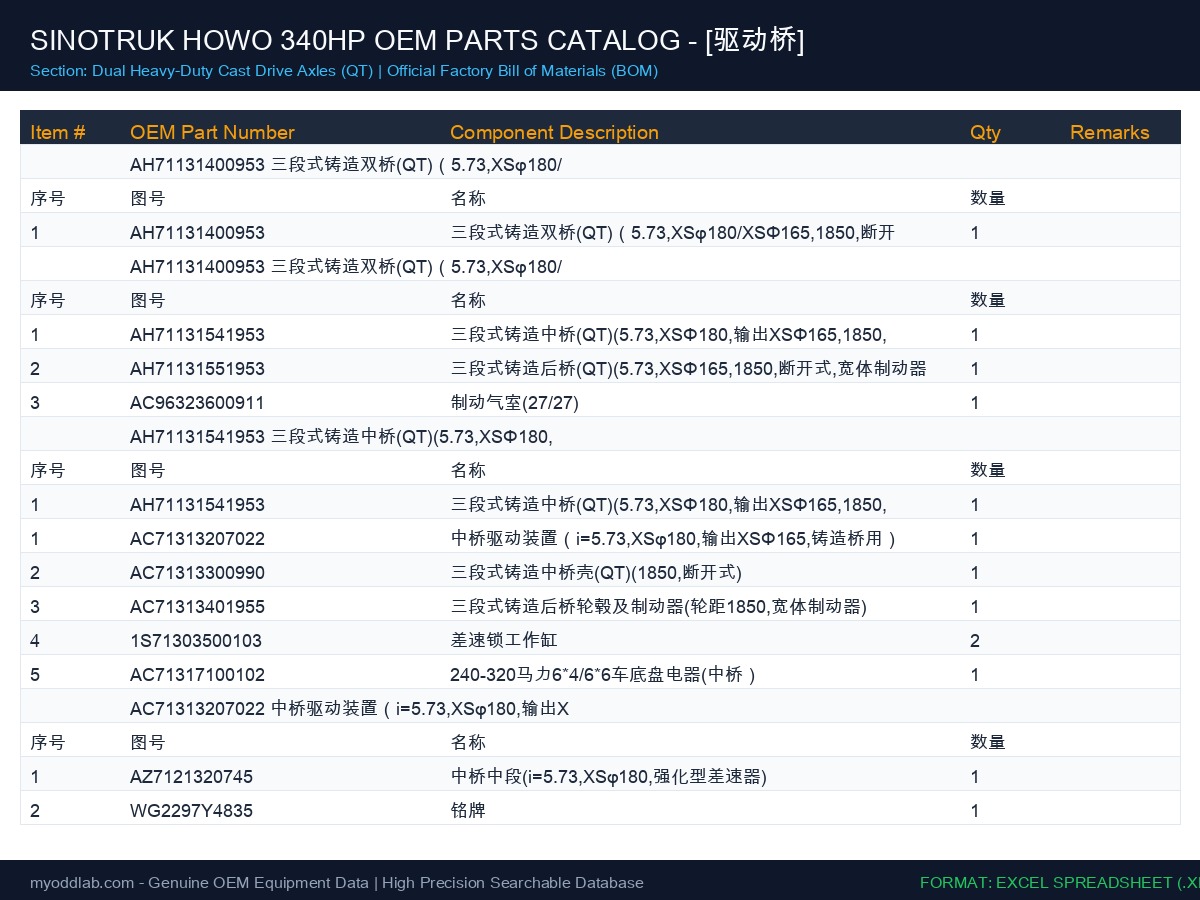1200x900 pixels.
Task: Click the section heading "AC71313207022 中桥驱动装置（i=5.73,XSφ180,输出X"
Action: (349, 709)
